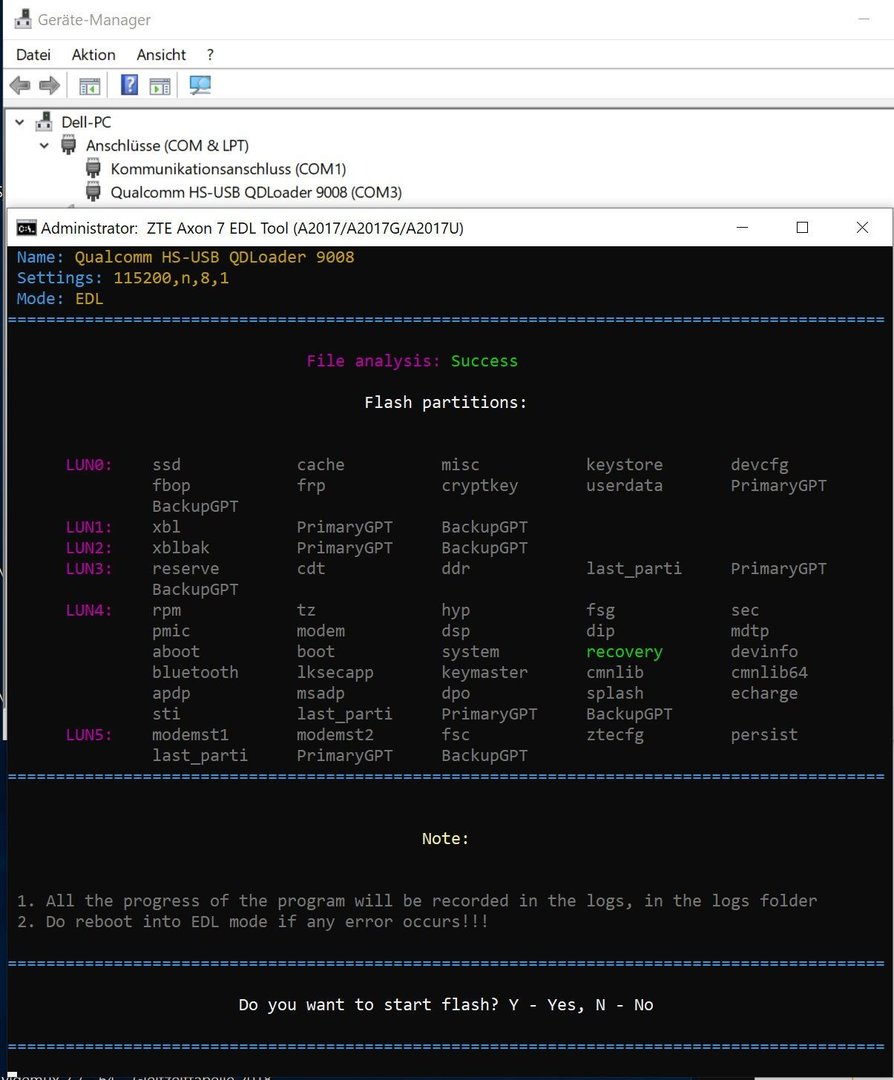
Task: Toggle the action pane toolbar icon
Action: [x=160, y=86]
